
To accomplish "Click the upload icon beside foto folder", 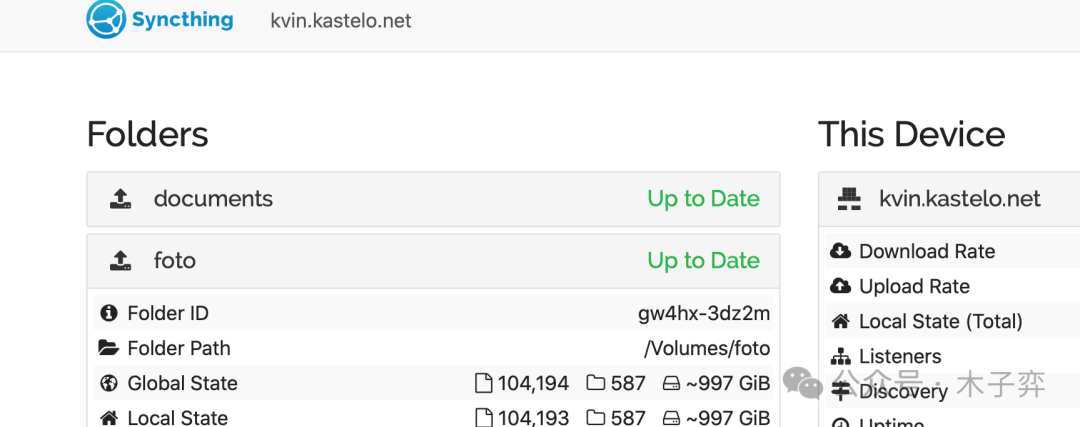I will pyautogui.click(x=120, y=261).
